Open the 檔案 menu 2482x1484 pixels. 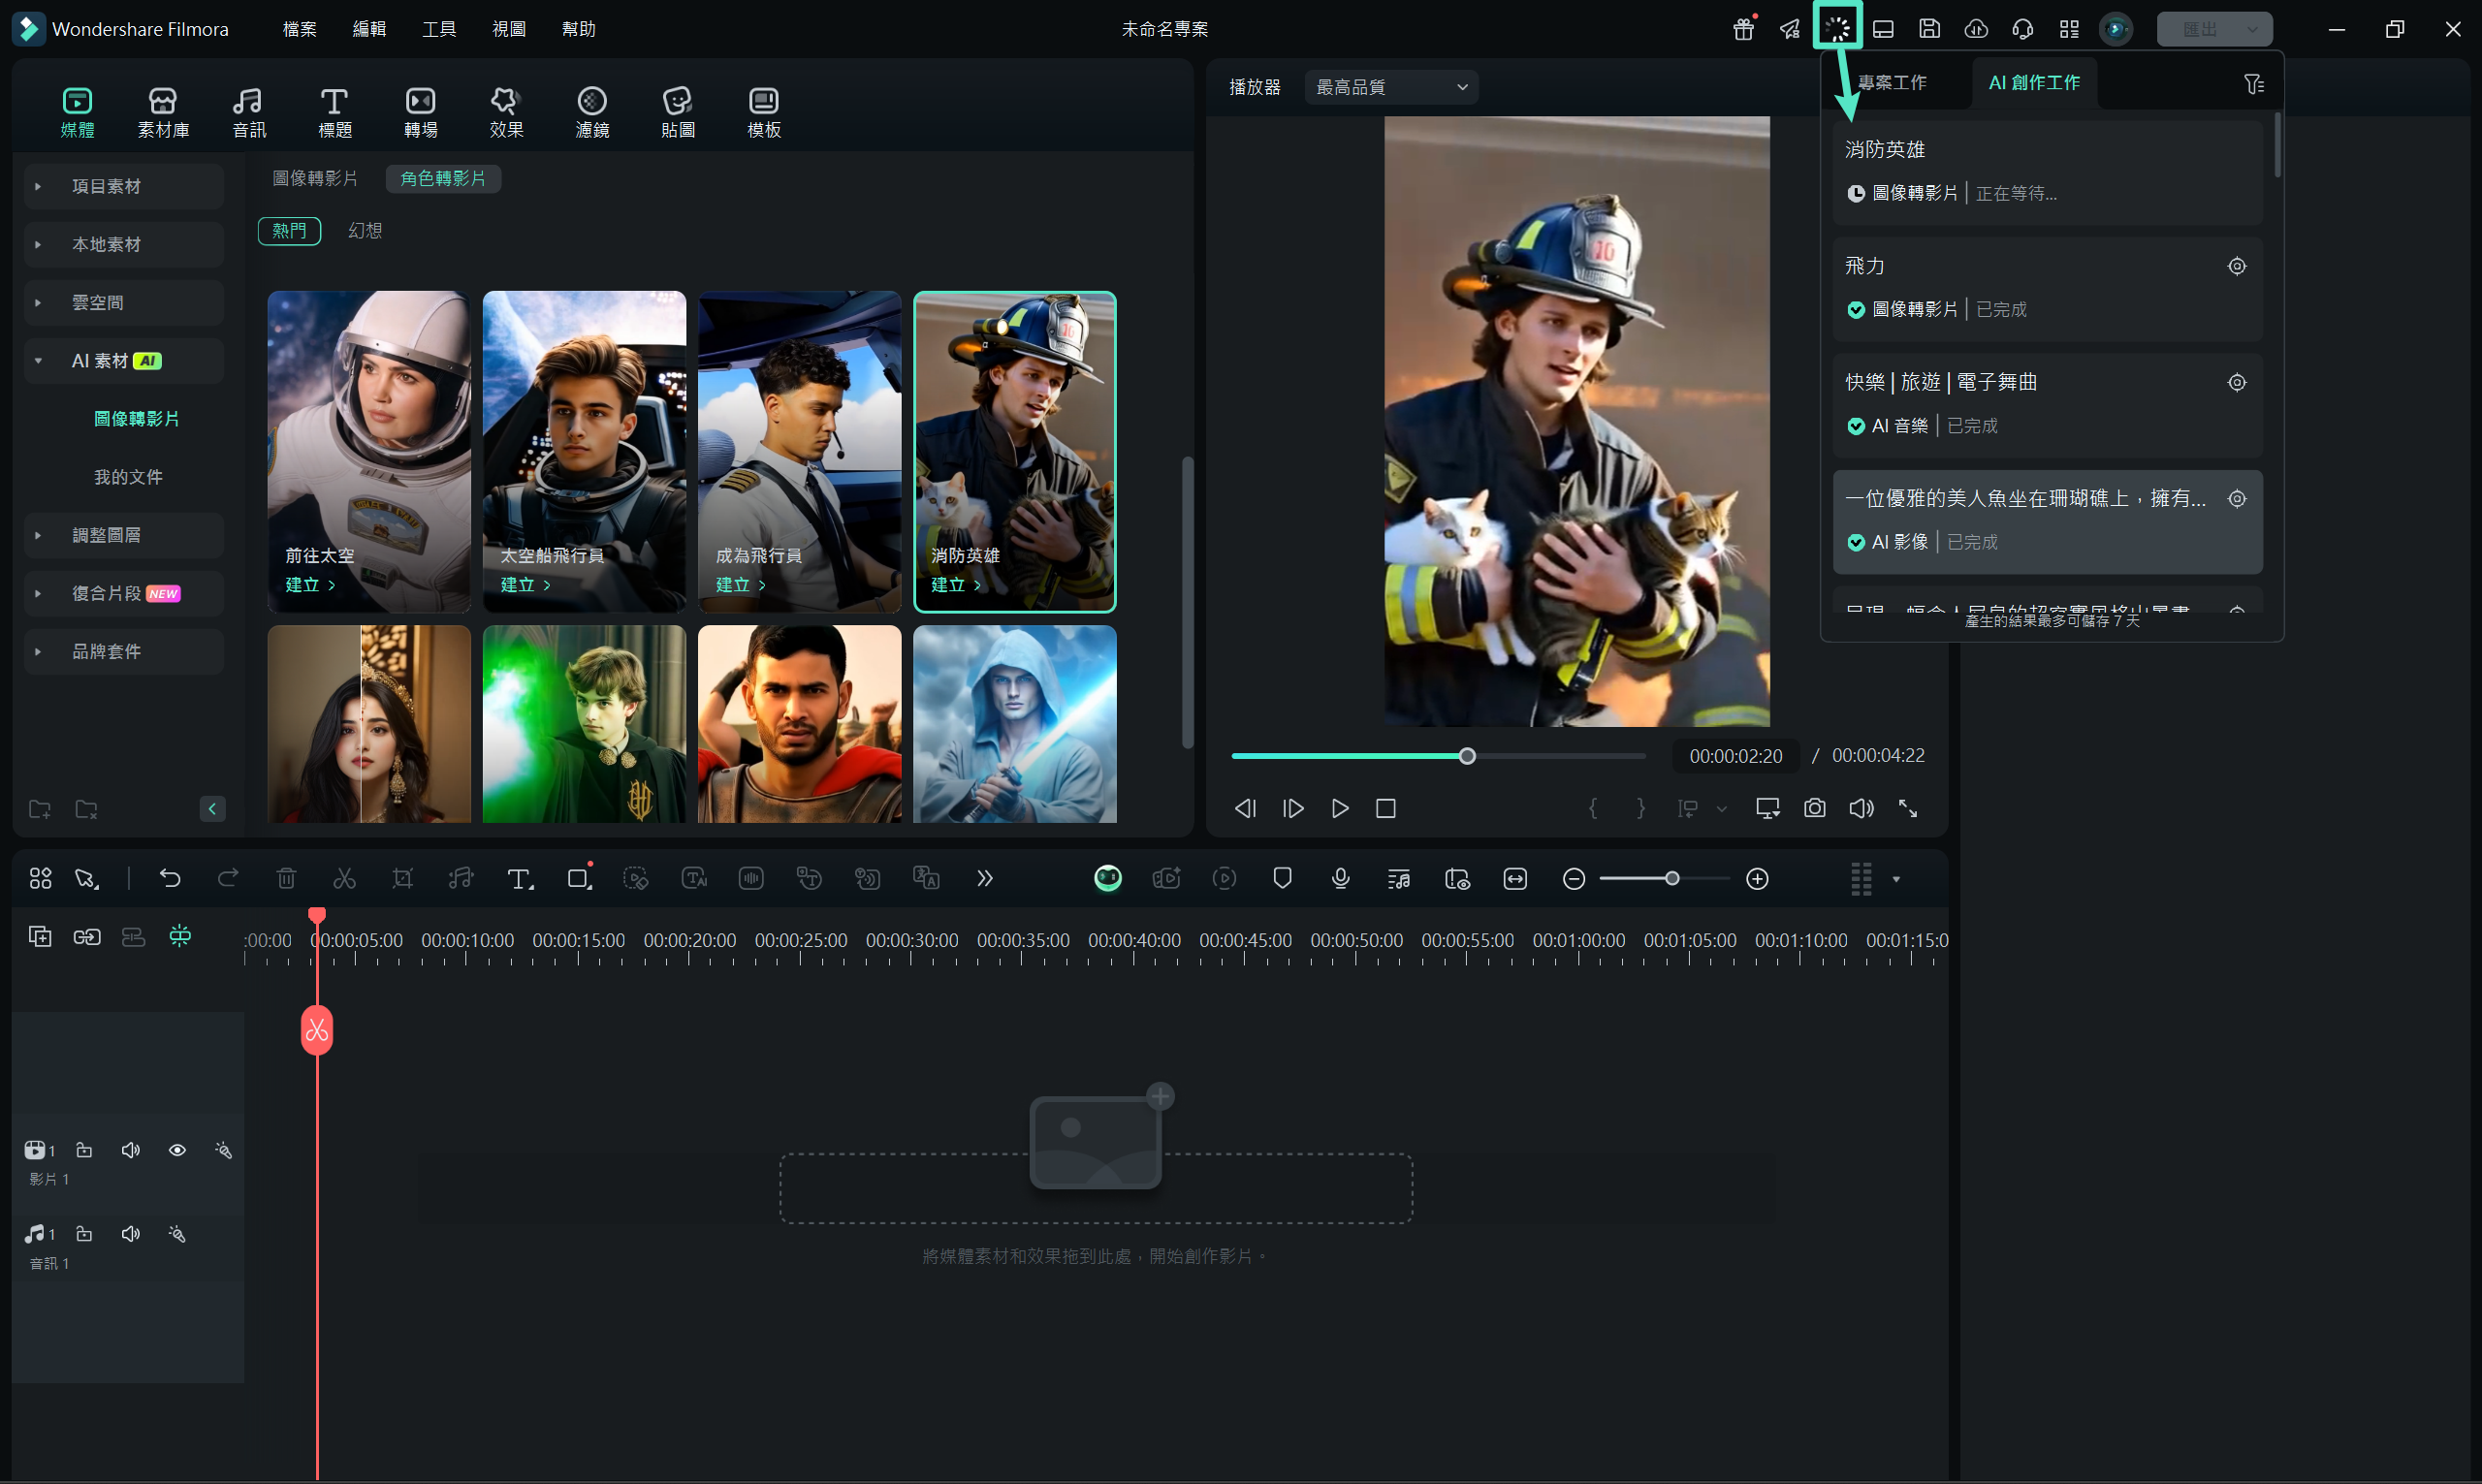click(300, 29)
